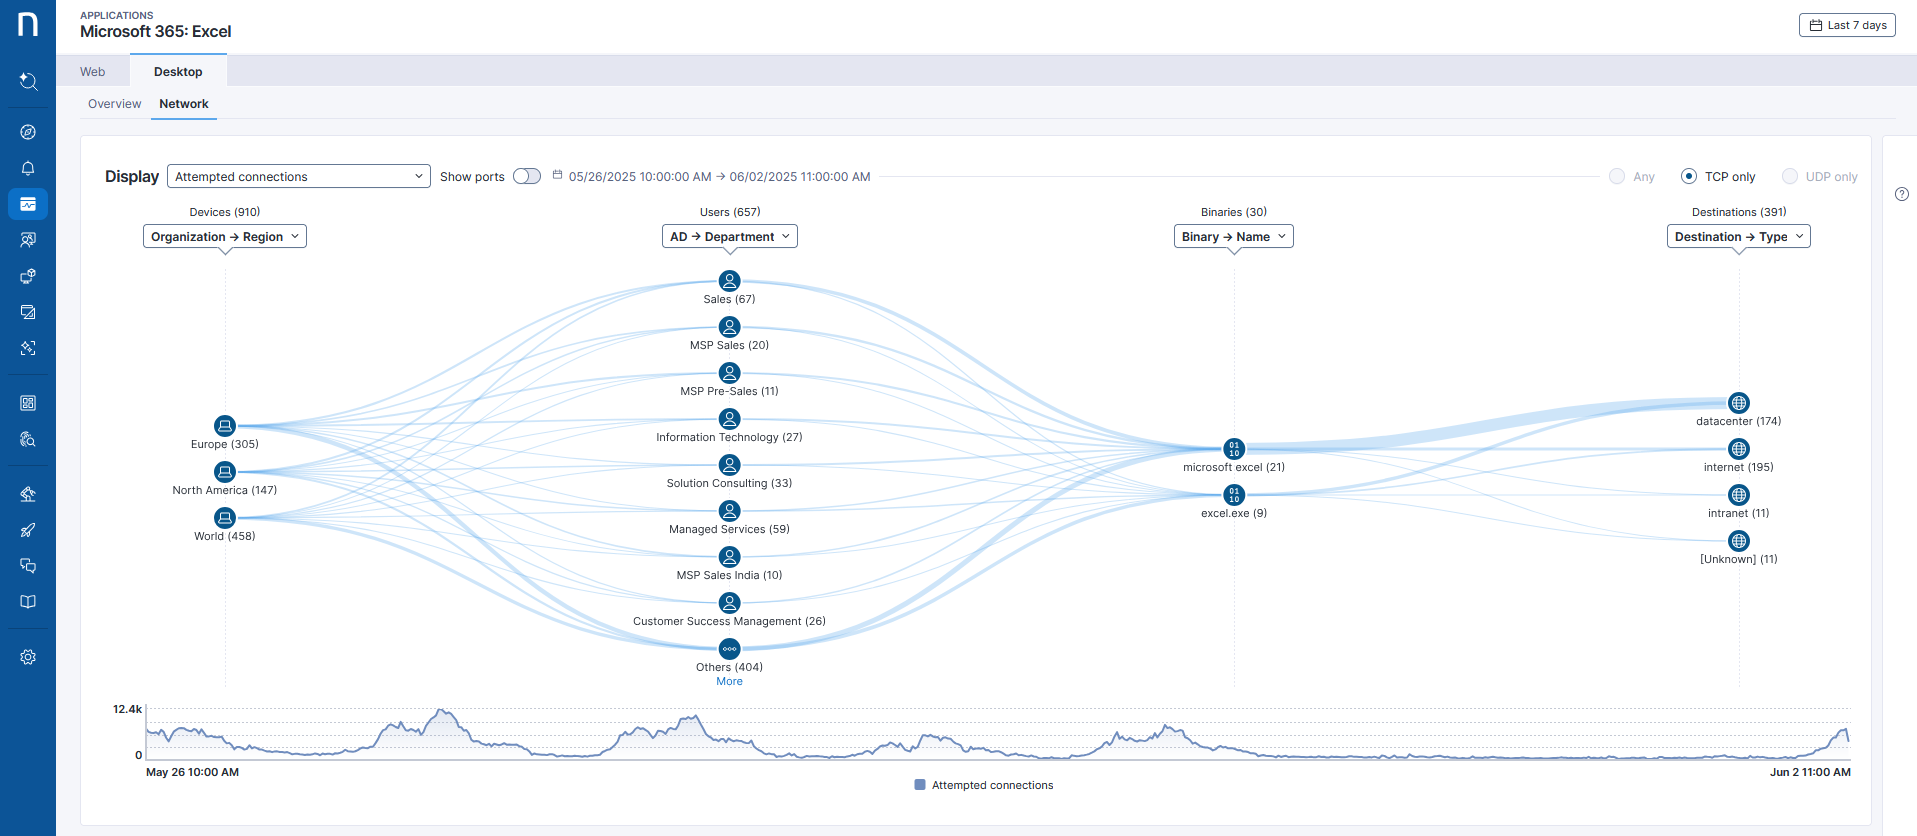The image size is (1917, 836).
Task: Click the Nexthink logo in sidebar
Action: pyautogui.click(x=28, y=24)
